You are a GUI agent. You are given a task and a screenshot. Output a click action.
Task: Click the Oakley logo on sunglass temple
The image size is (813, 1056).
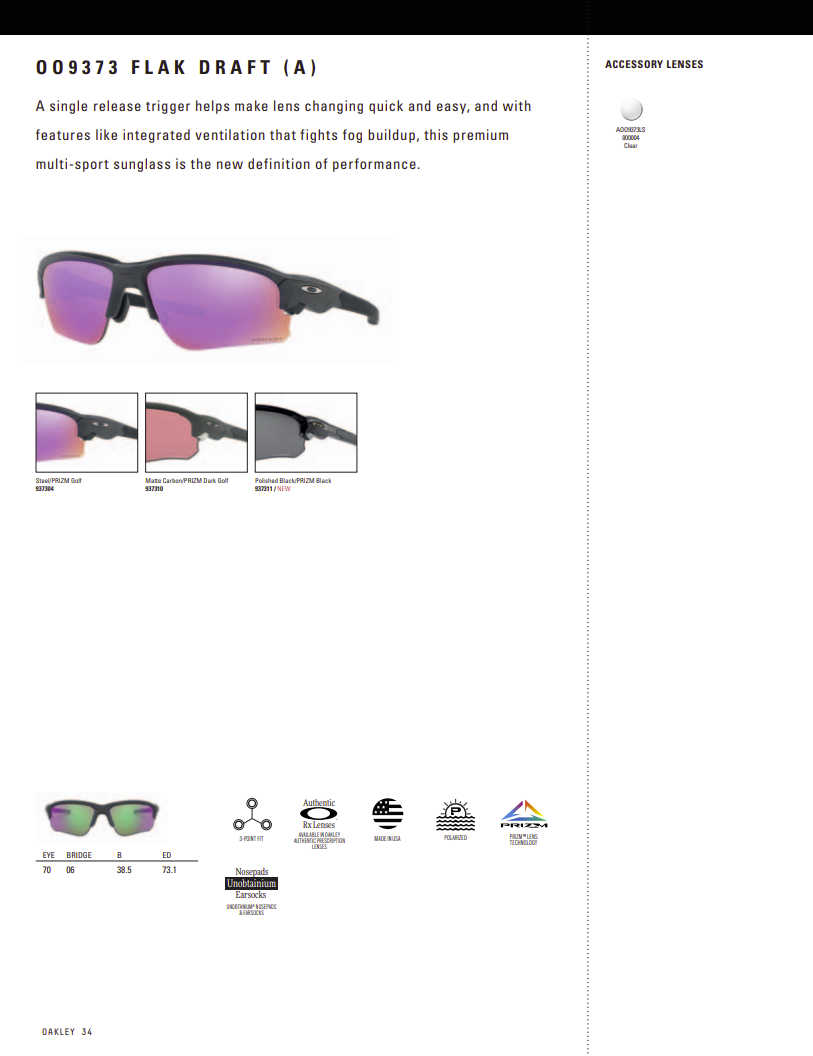311,290
